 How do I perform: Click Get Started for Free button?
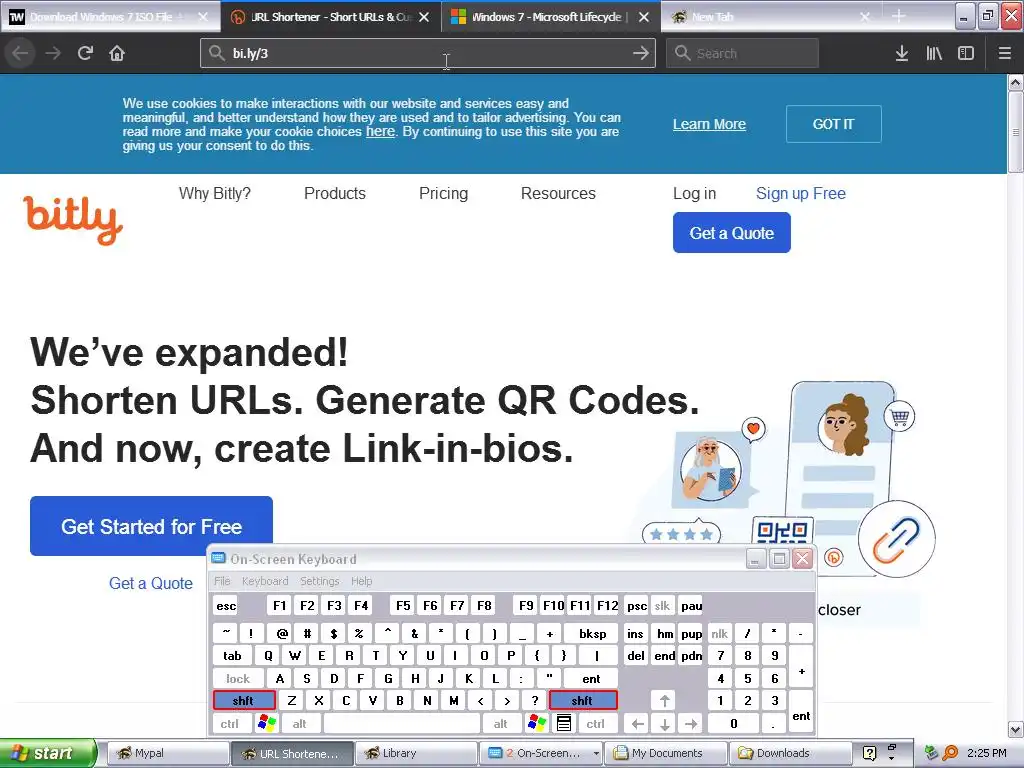tap(152, 526)
